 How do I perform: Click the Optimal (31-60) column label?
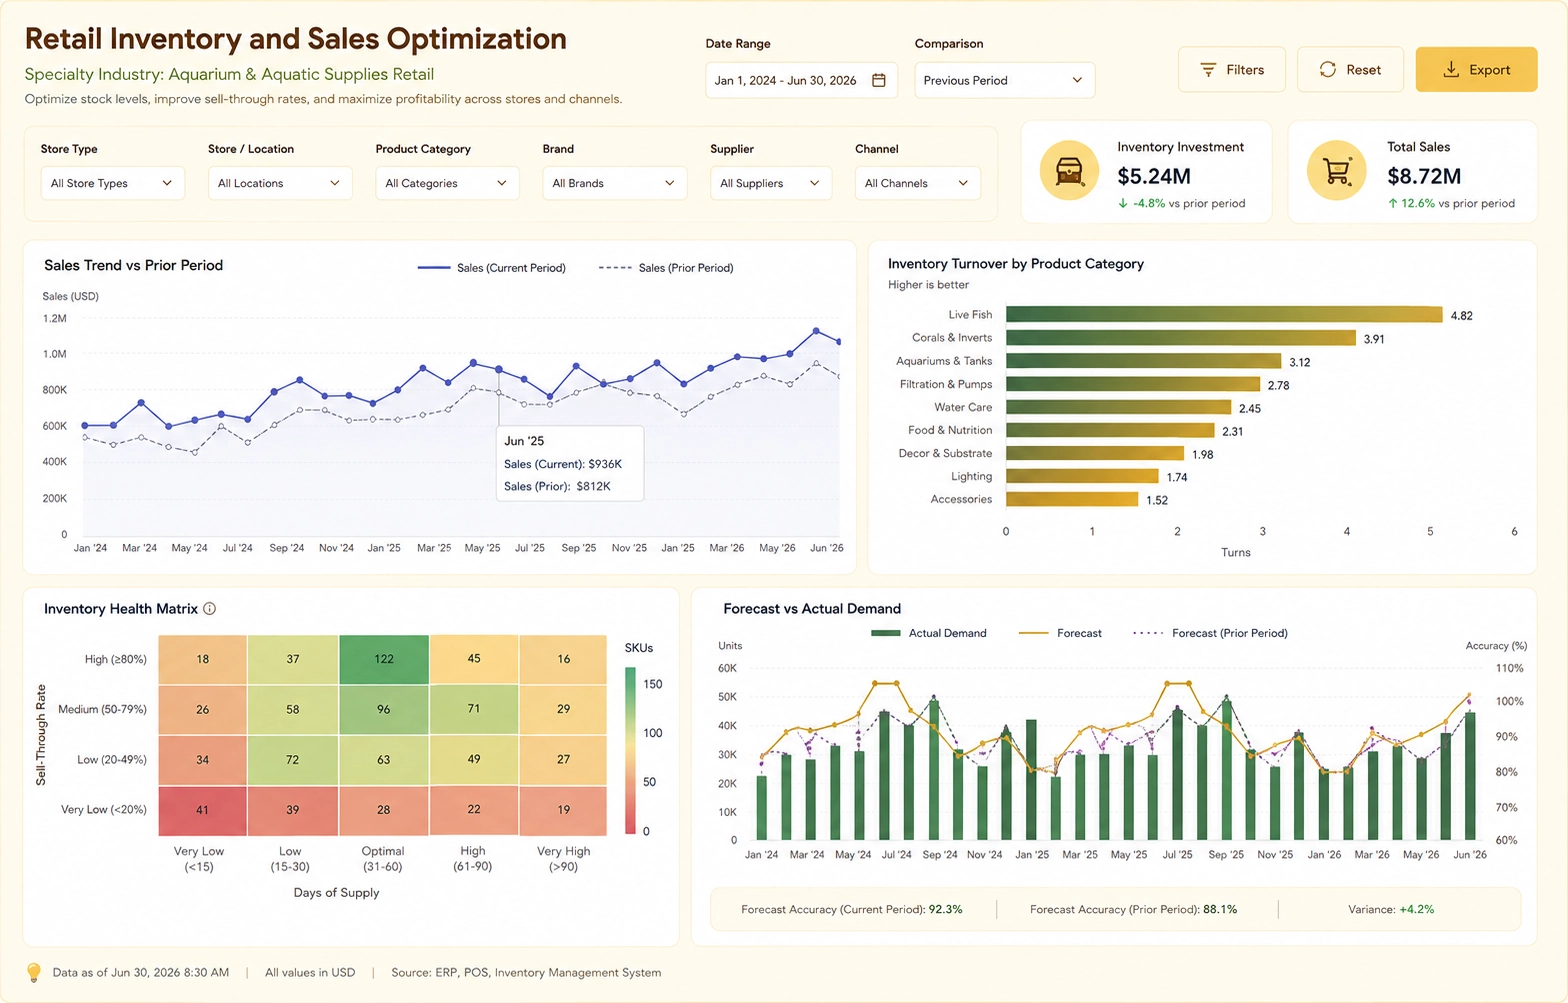[x=383, y=859]
